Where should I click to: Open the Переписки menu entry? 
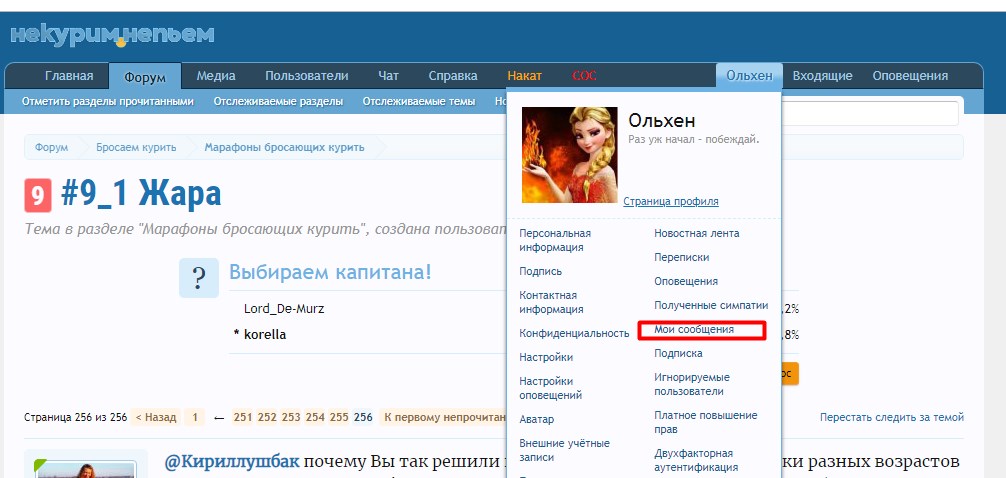(x=681, y=257)
